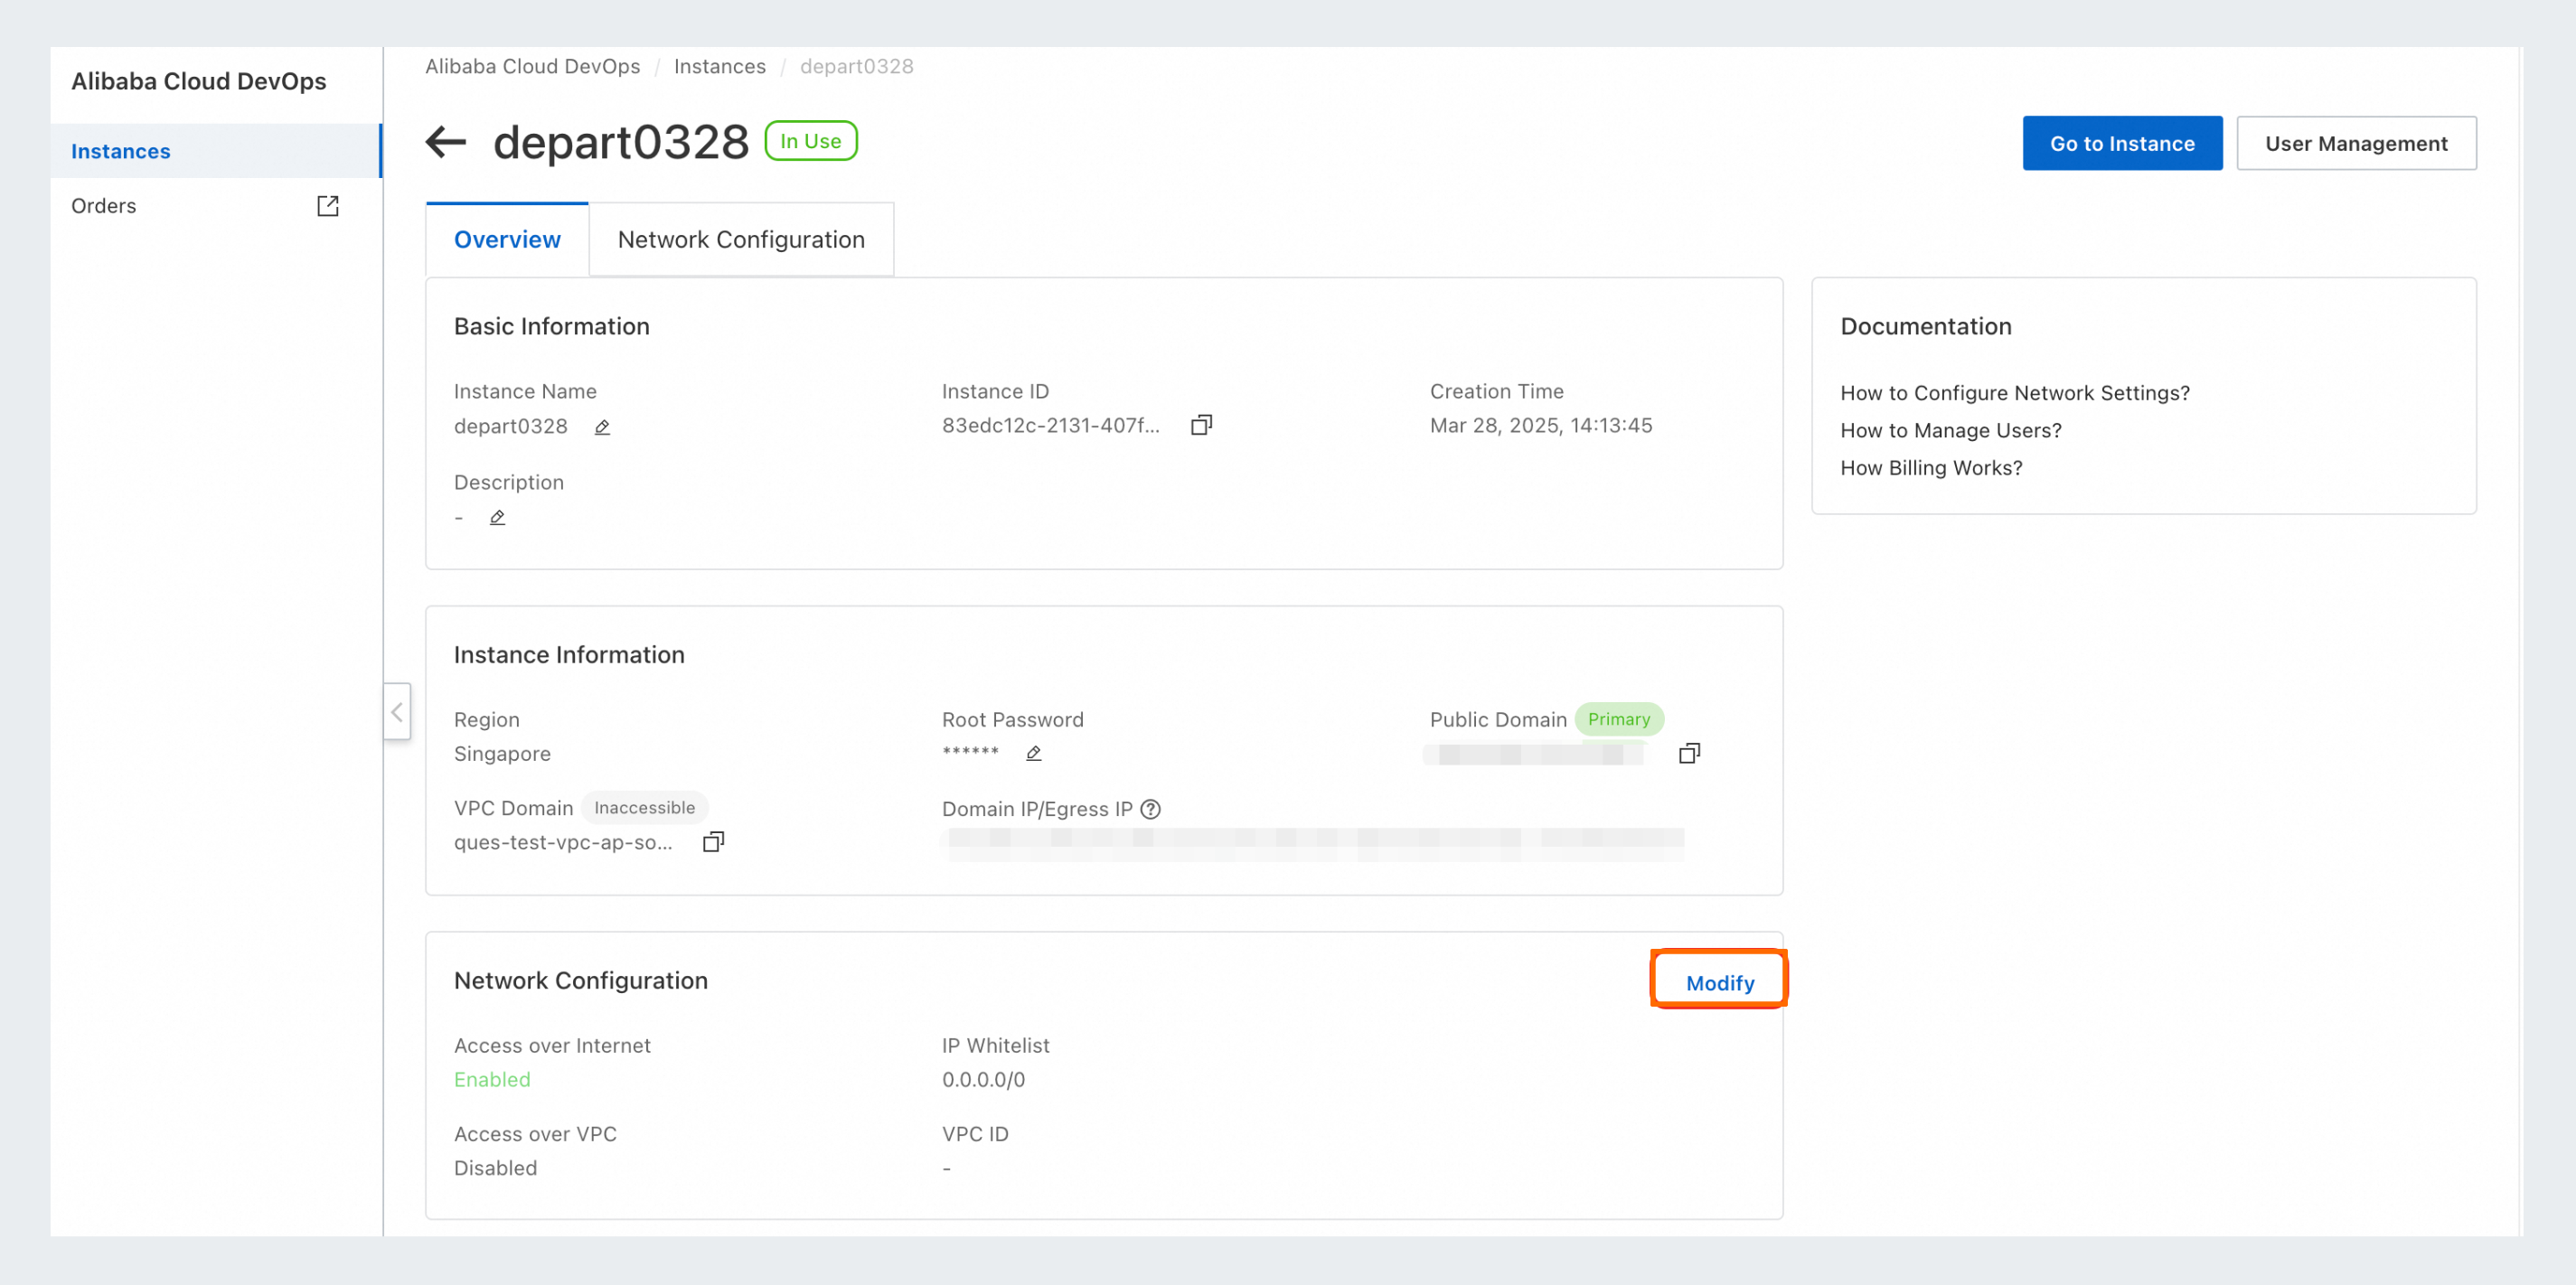Click the IP Whitelist value '0.0.0.0/0'

pyautogui.click(x=983, y=1079)
